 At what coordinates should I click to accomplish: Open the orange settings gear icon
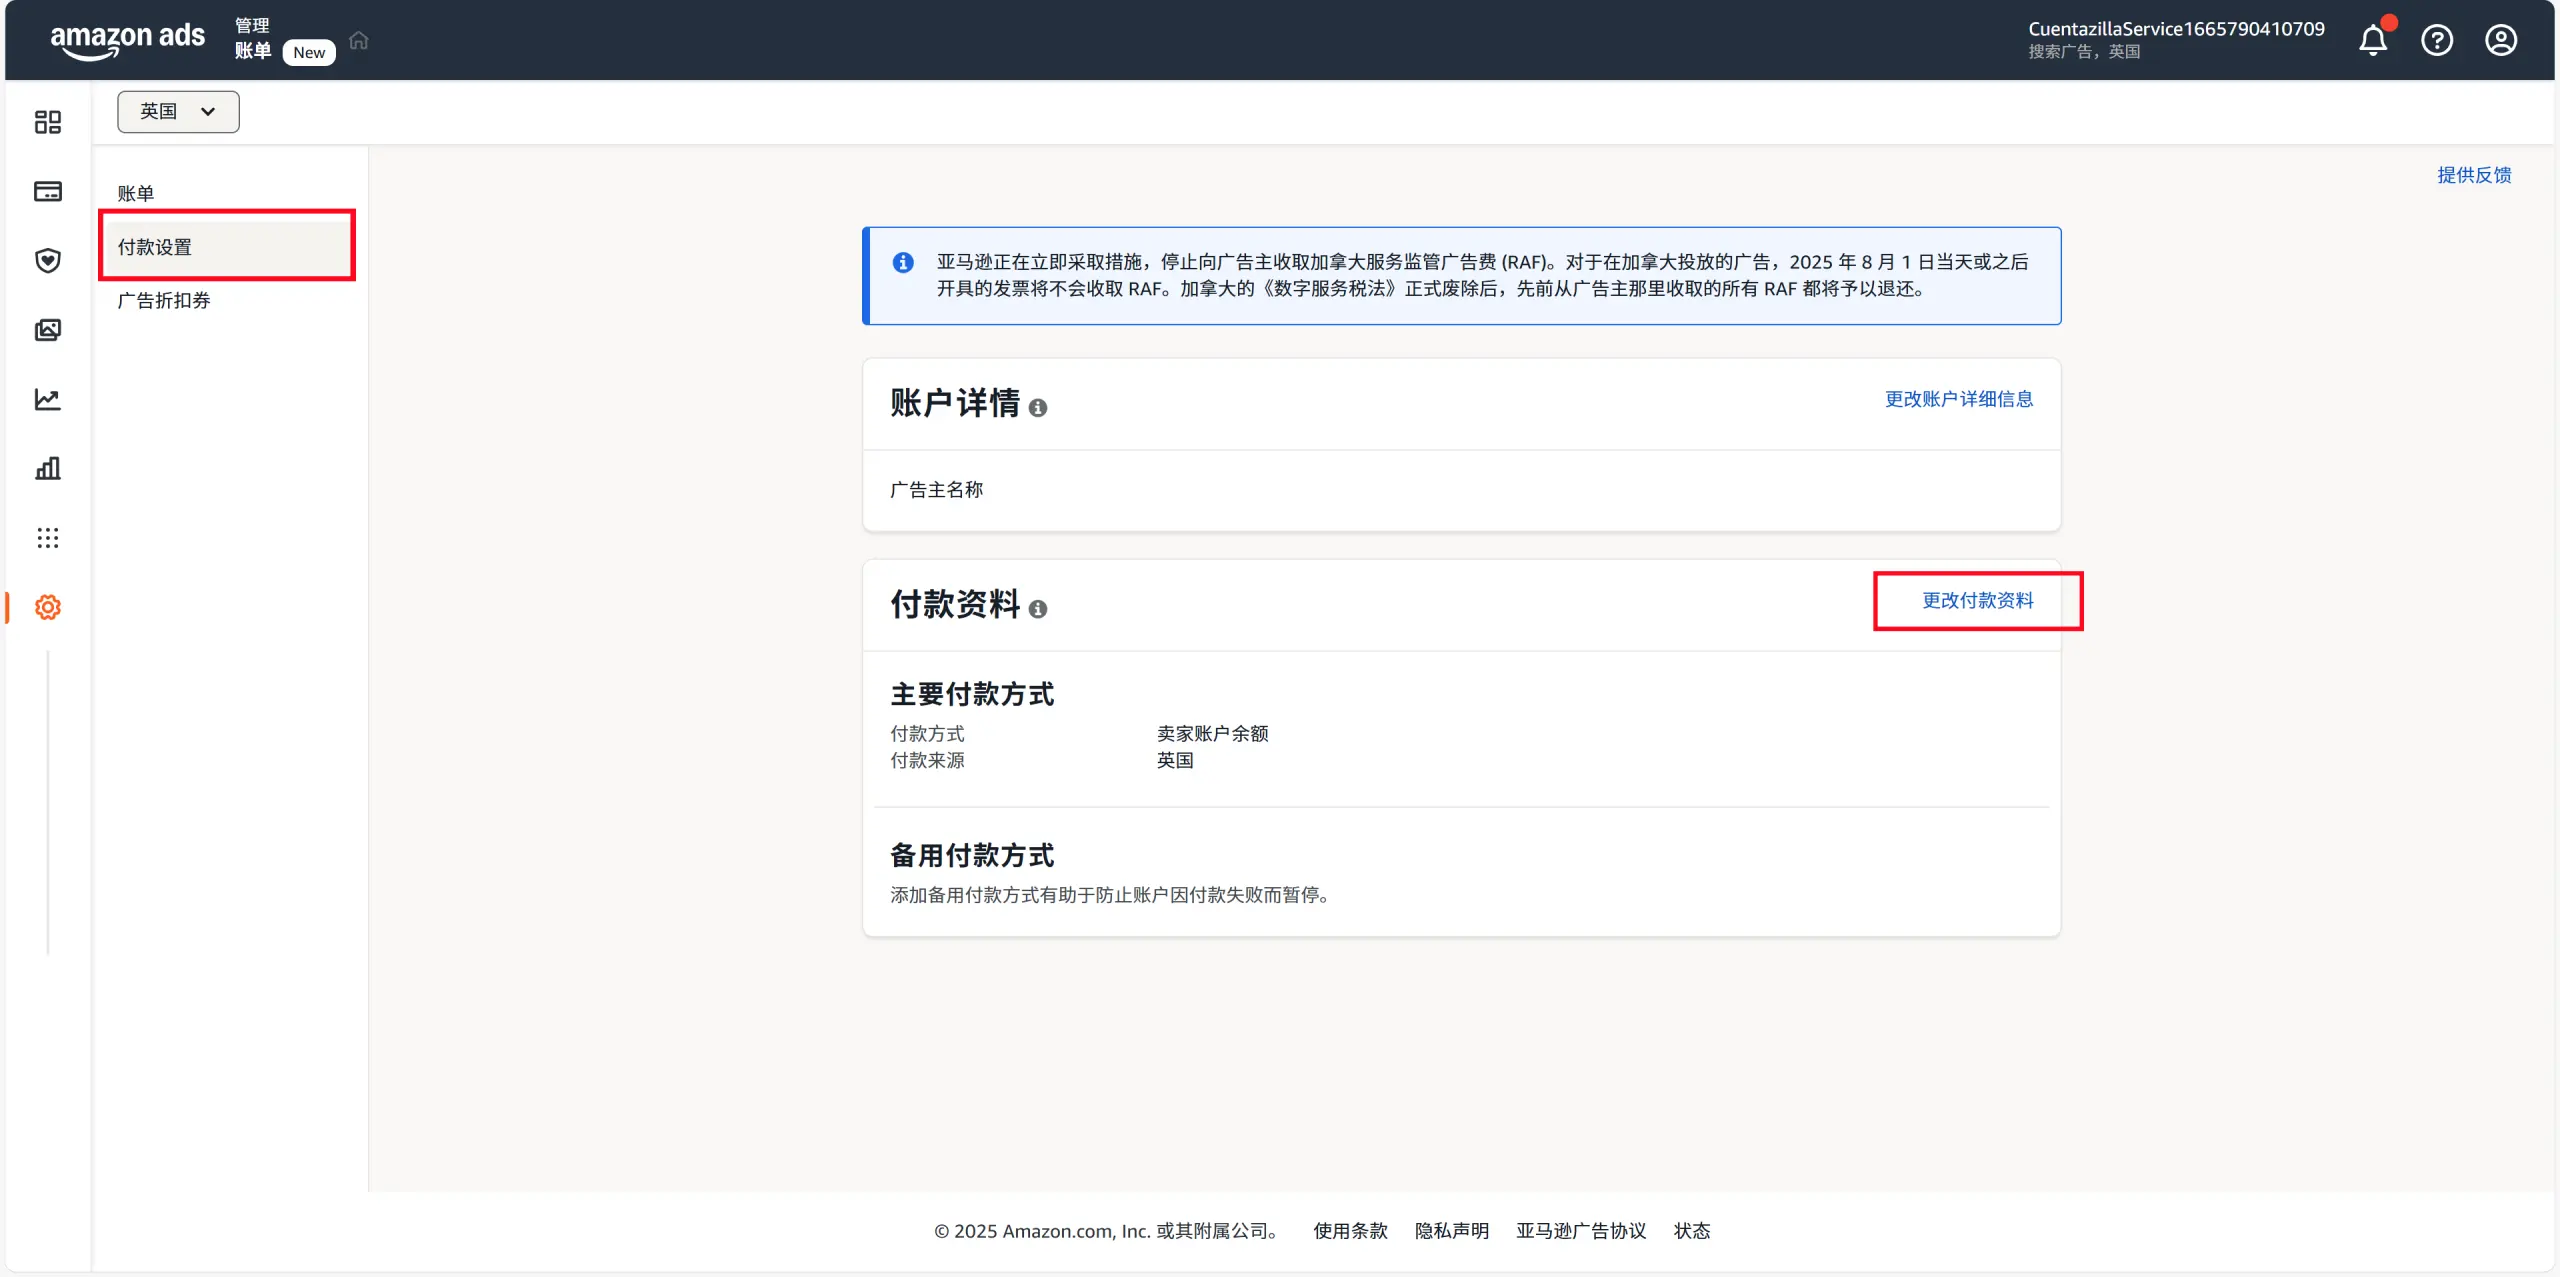(x=48, y=607)
